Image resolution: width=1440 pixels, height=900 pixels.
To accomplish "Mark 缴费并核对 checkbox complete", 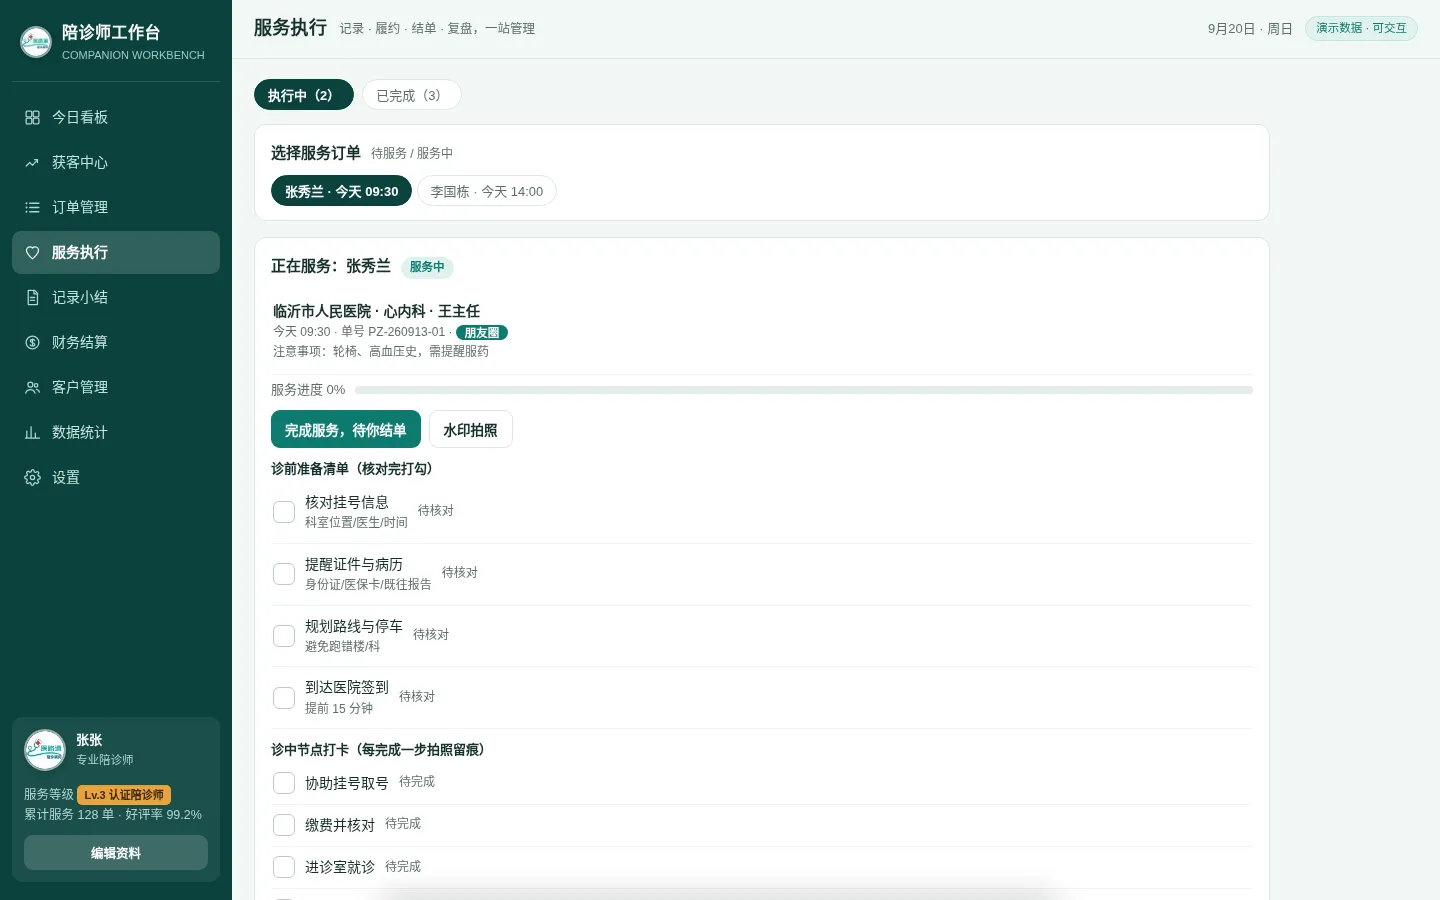I will click(x=284, y=825).
